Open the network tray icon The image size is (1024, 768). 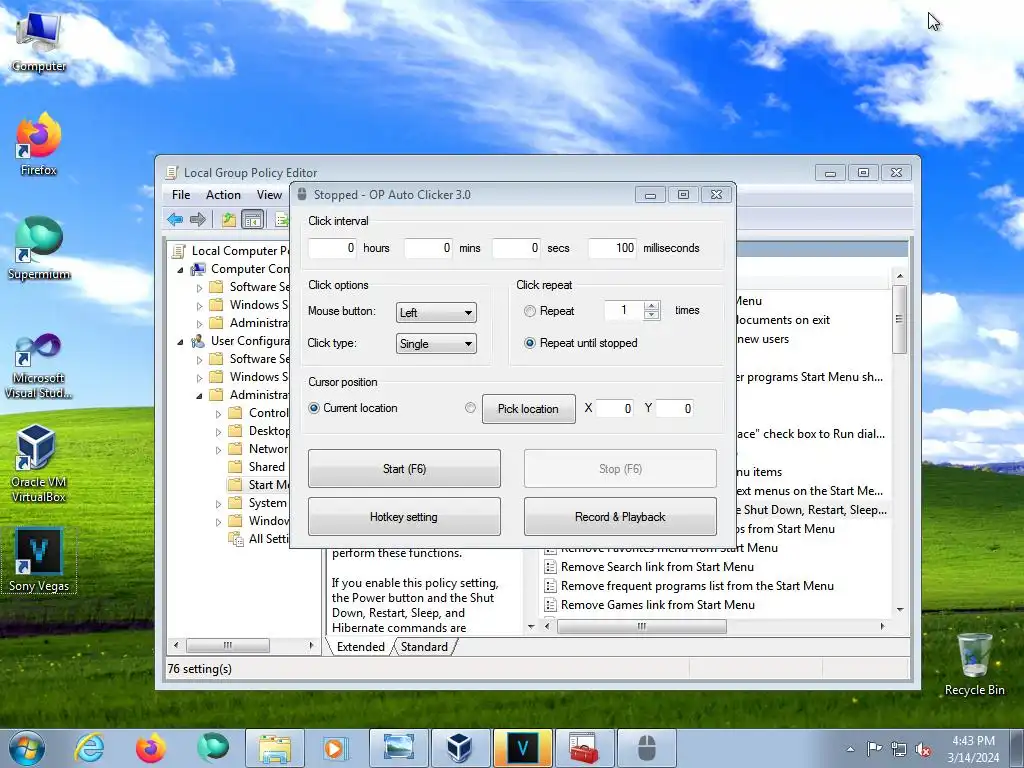(x=899, y=749)
